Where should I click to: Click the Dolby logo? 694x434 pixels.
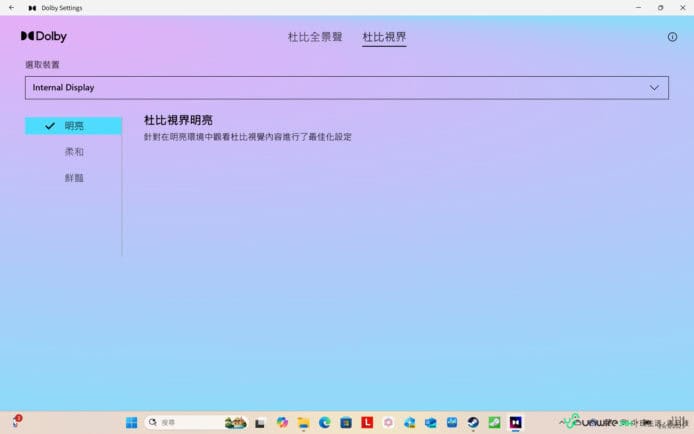pyautogui.click(x=44, y=36)
